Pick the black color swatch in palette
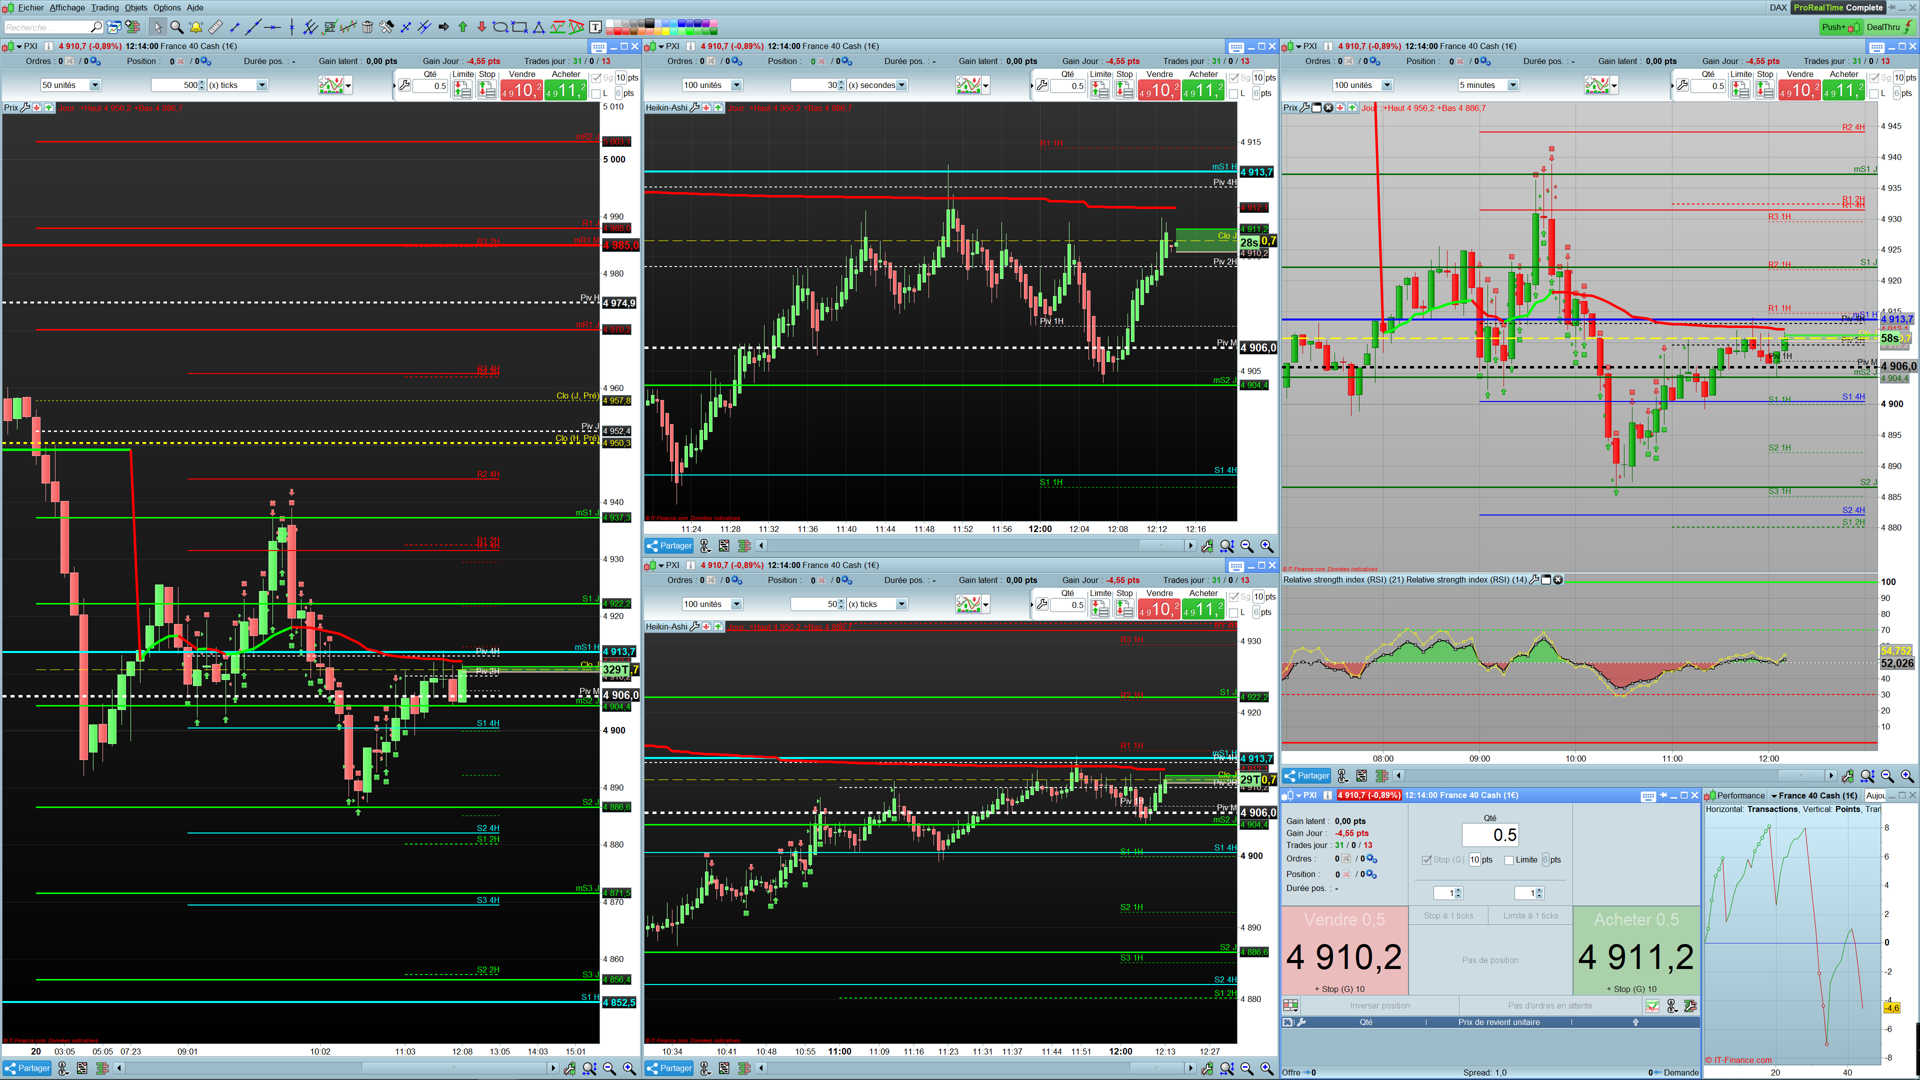 point(650,22)
